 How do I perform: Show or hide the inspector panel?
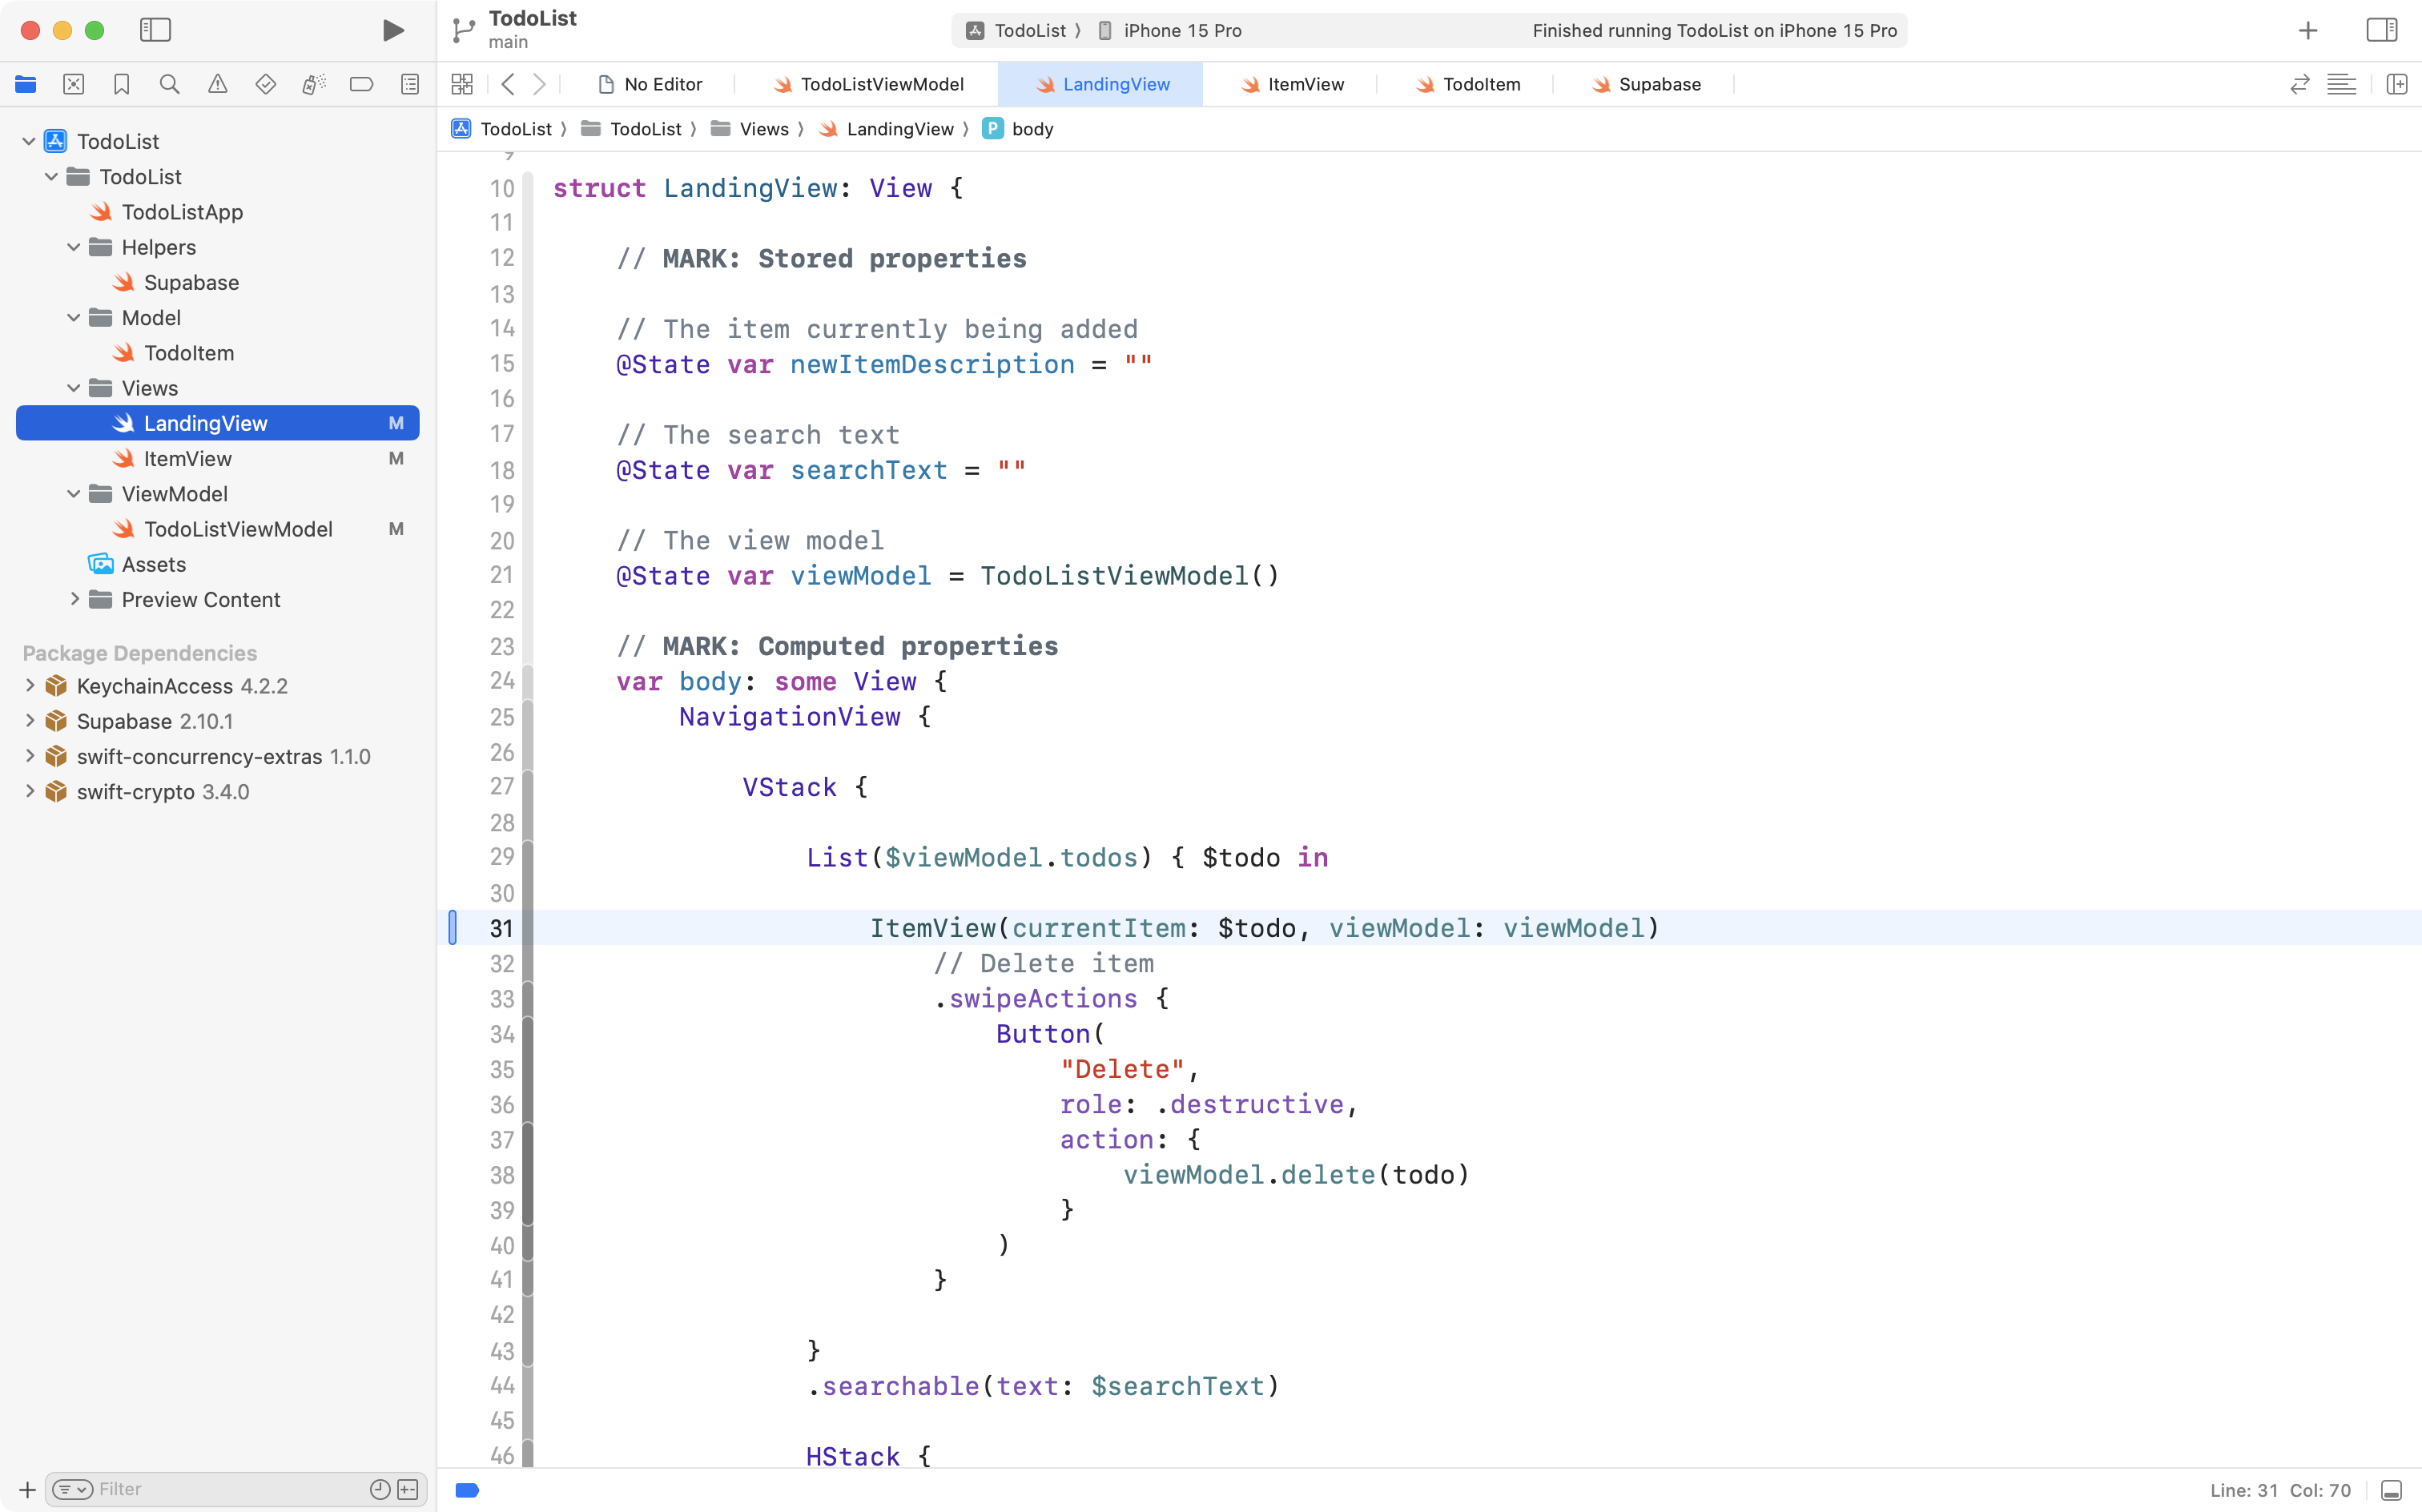pyautogui.click(x=2383, y=30)
